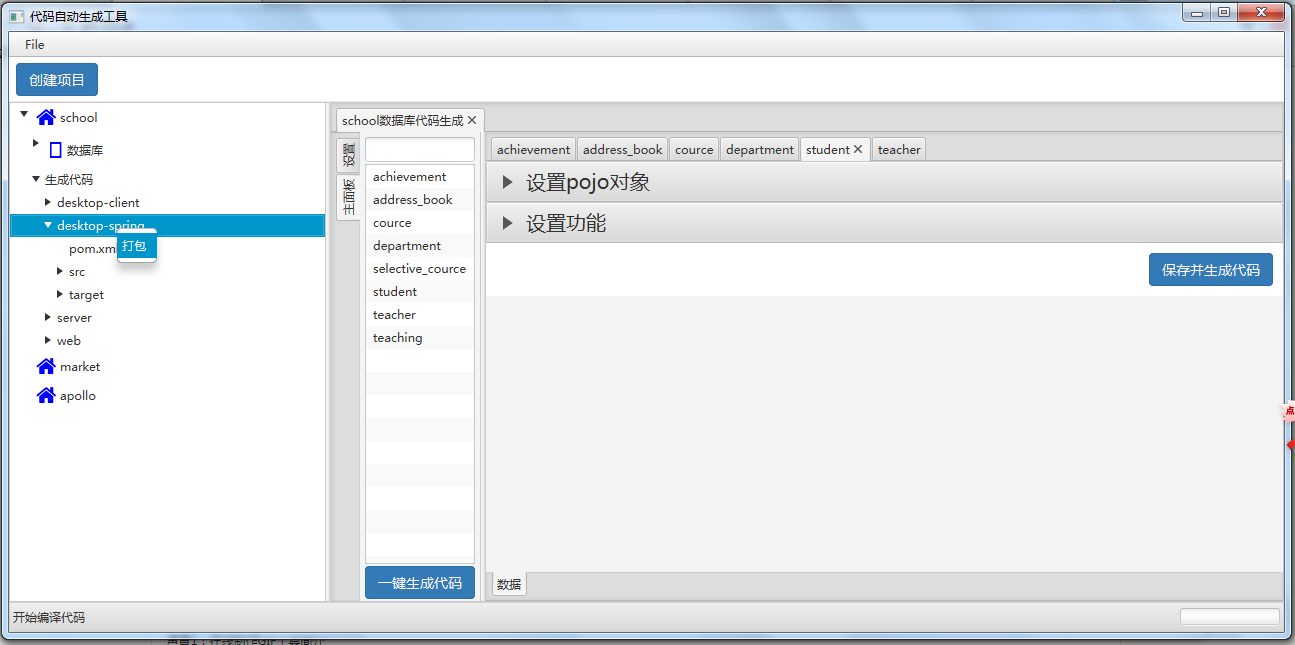The image size is (1295, 645).
Task: Close the school数据库代码生成 tab
Action: [x=472, y=120]
